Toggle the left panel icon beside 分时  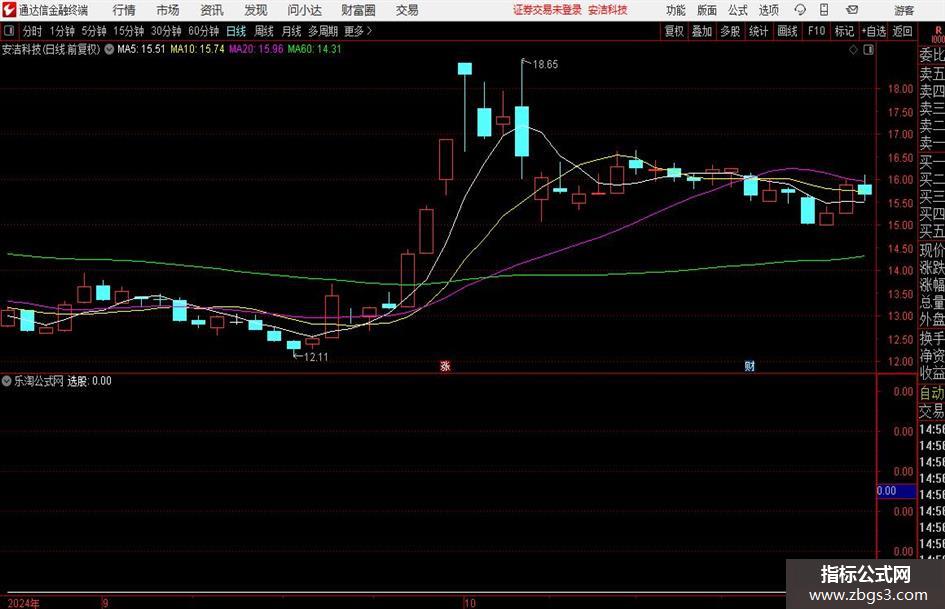[8, 31]
